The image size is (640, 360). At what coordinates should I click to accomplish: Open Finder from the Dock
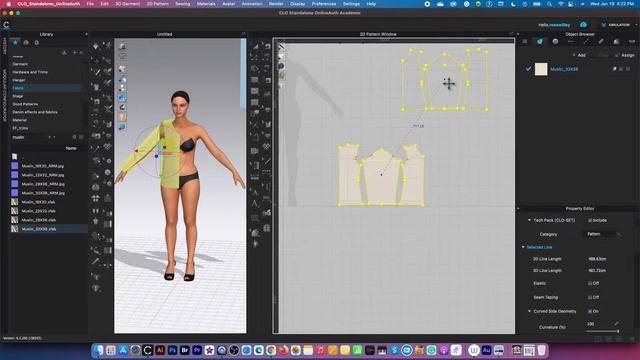pos(98,350)
